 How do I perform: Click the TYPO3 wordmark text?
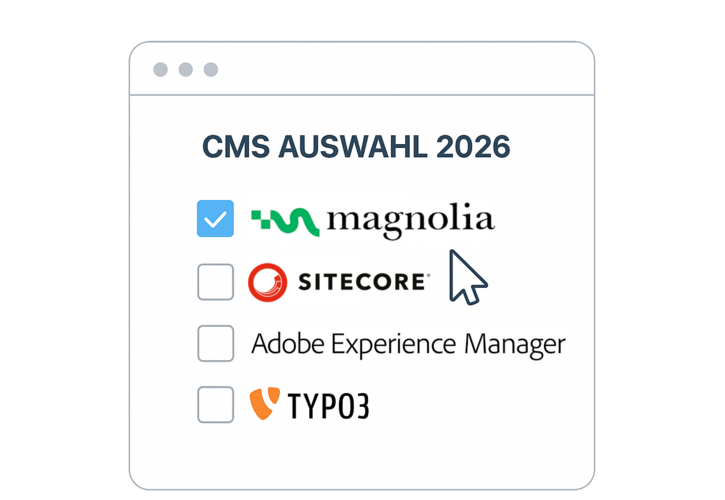click(x=328, y=406)
